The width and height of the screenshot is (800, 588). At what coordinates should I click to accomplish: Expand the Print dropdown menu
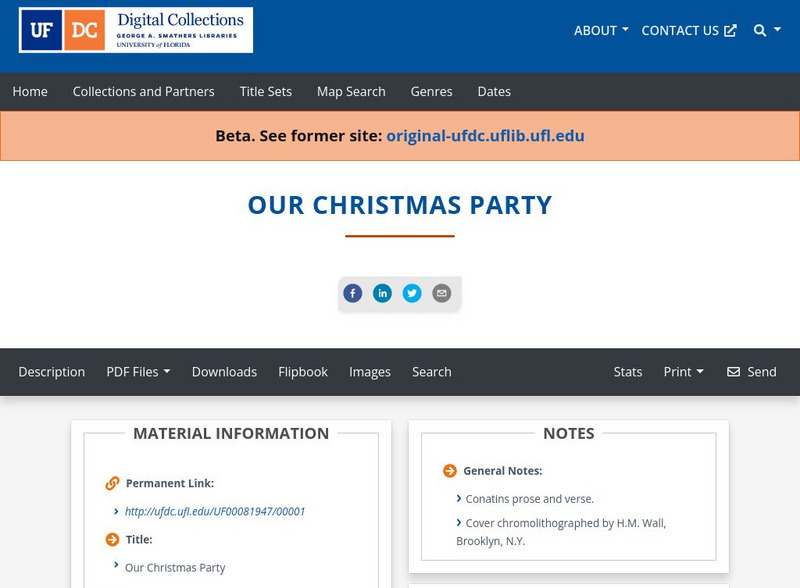point(684,372)
